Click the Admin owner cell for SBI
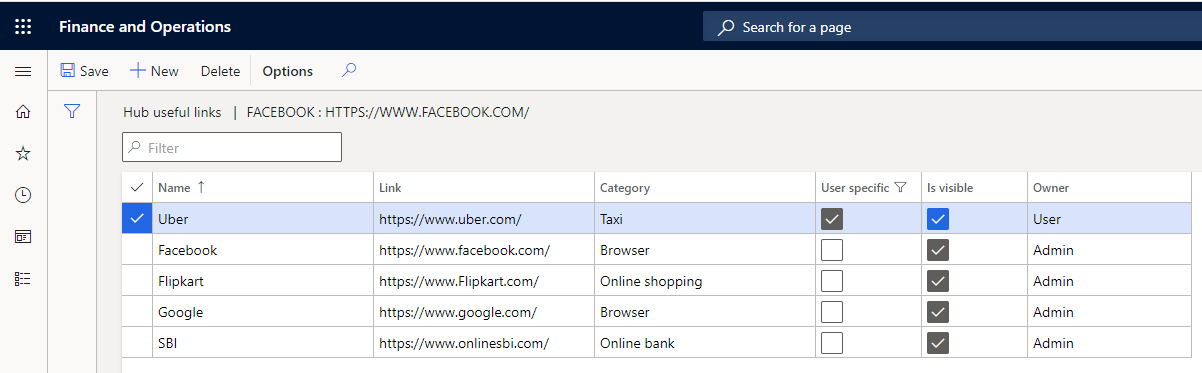The image size is (1202, 373). click(1110, 343)
